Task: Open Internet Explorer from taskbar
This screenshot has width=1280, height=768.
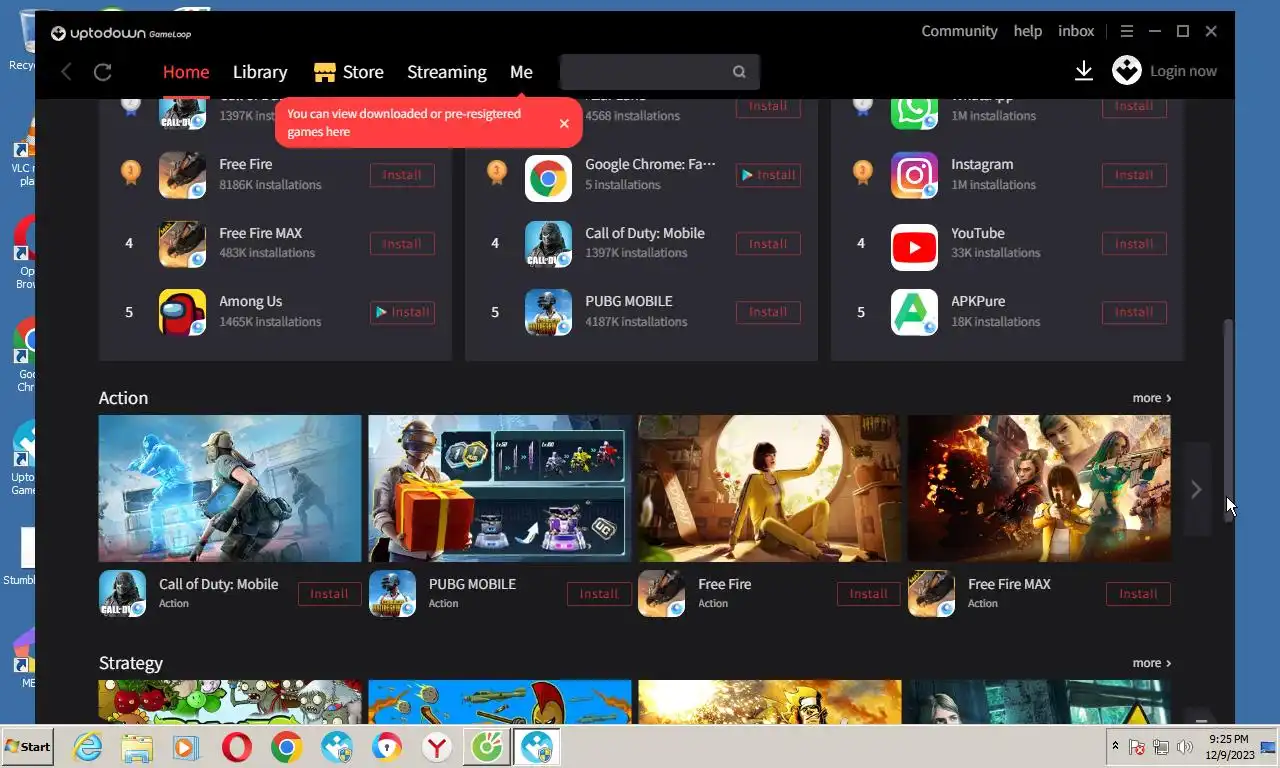Action: click(x=88, y=747)
